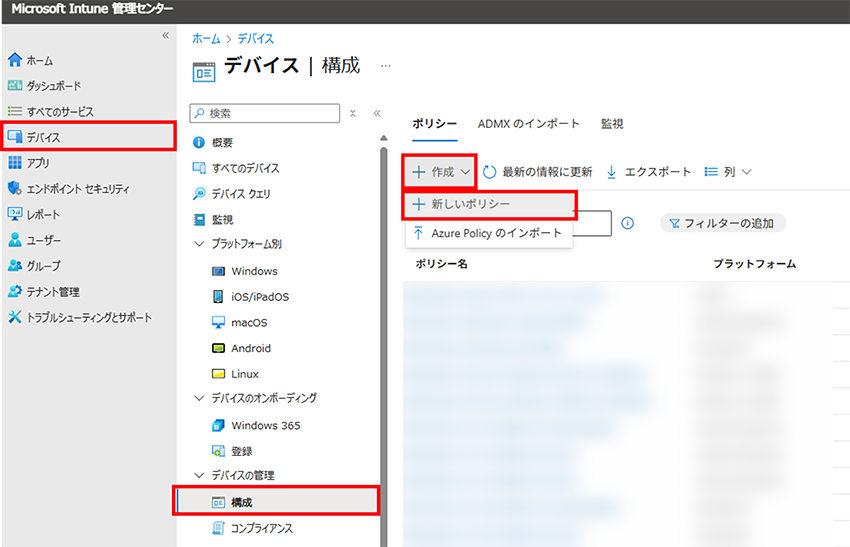Screen dimensions: 850x547
Task: Focus the 検索 box in device menu
Action: [x=265, y=113]
